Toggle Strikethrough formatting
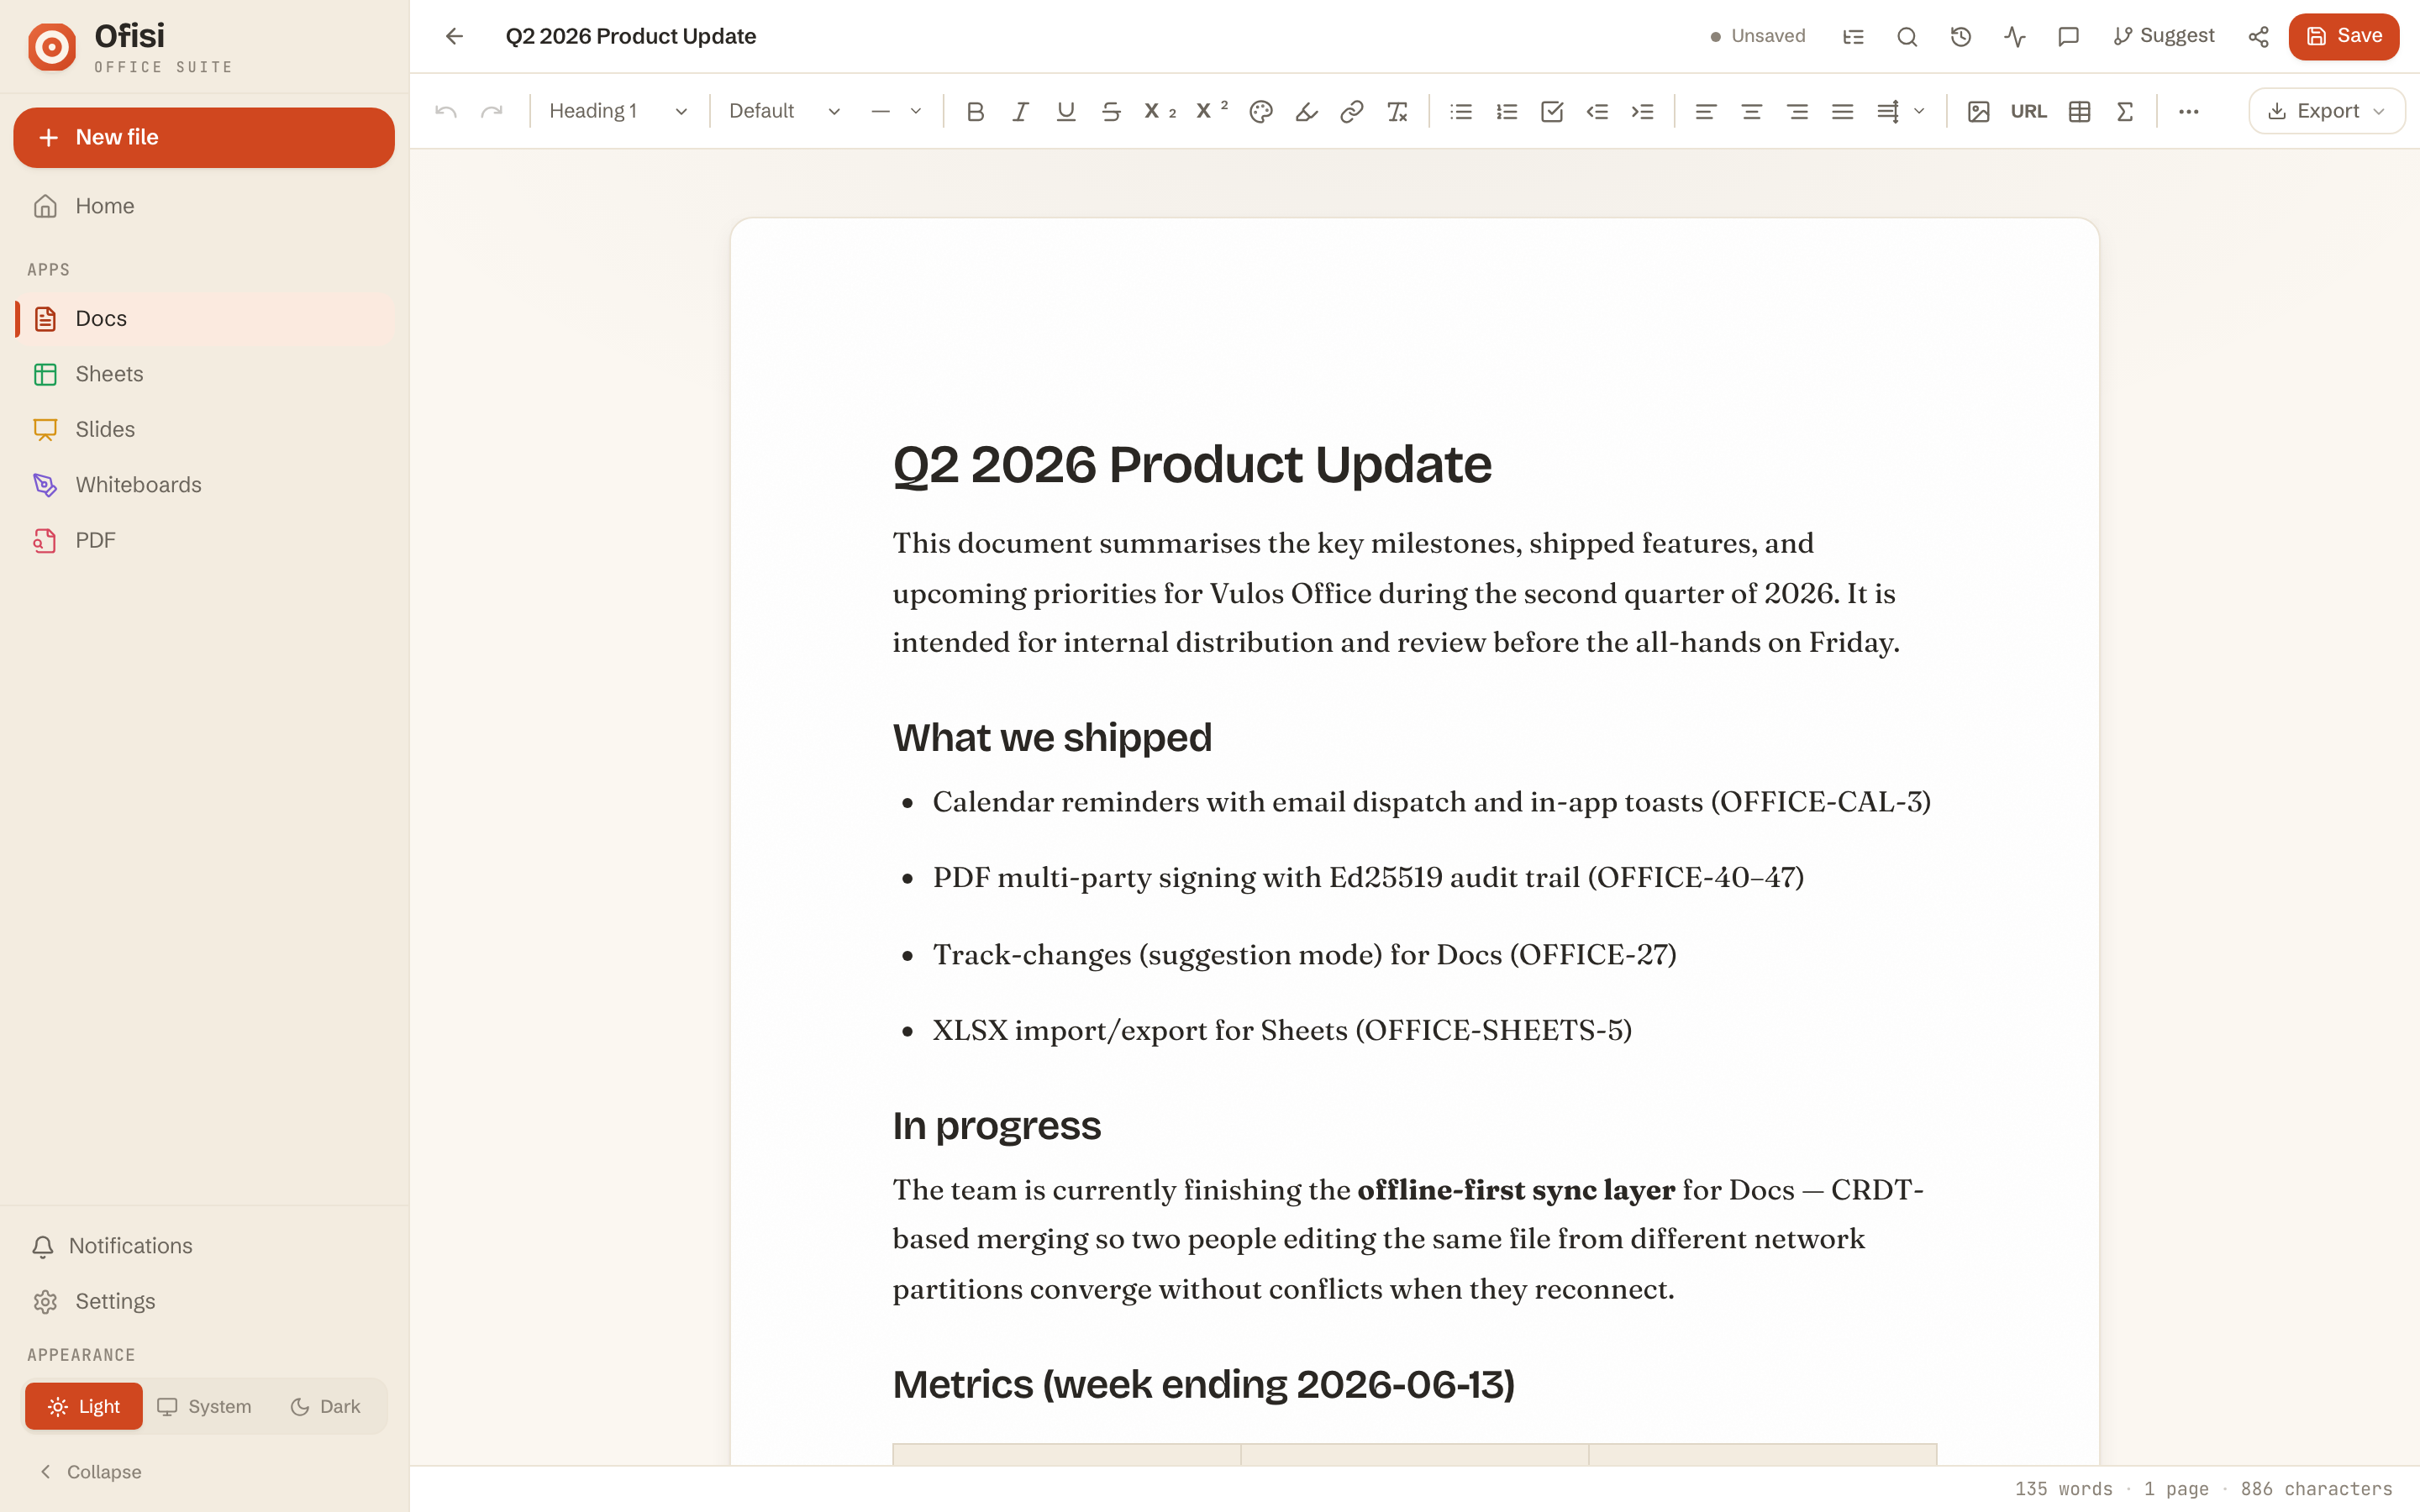Image resolution: width=2420 pixels, height=1512 pixels. (1111, 111)
